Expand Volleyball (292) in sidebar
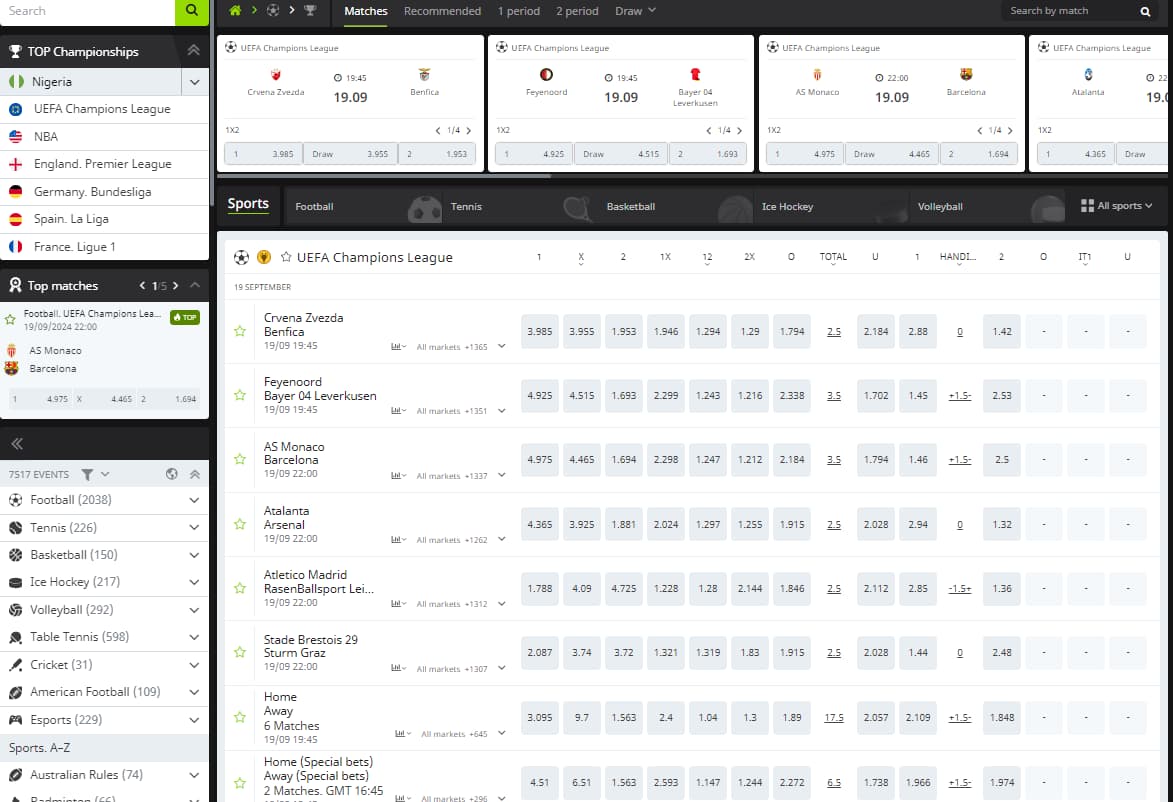 click(194, 610)
